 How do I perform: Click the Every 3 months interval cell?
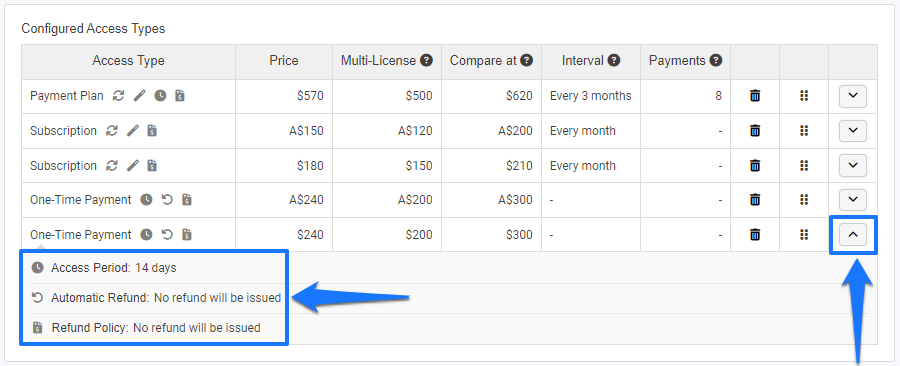pos(591,96)
